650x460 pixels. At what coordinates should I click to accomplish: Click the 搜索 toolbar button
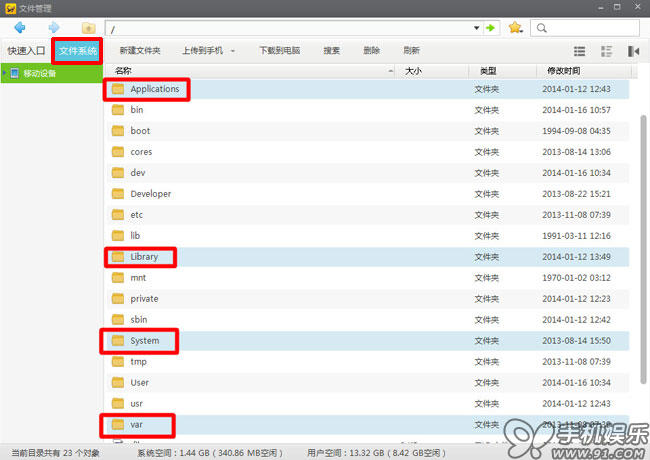(x=332, y=51)
